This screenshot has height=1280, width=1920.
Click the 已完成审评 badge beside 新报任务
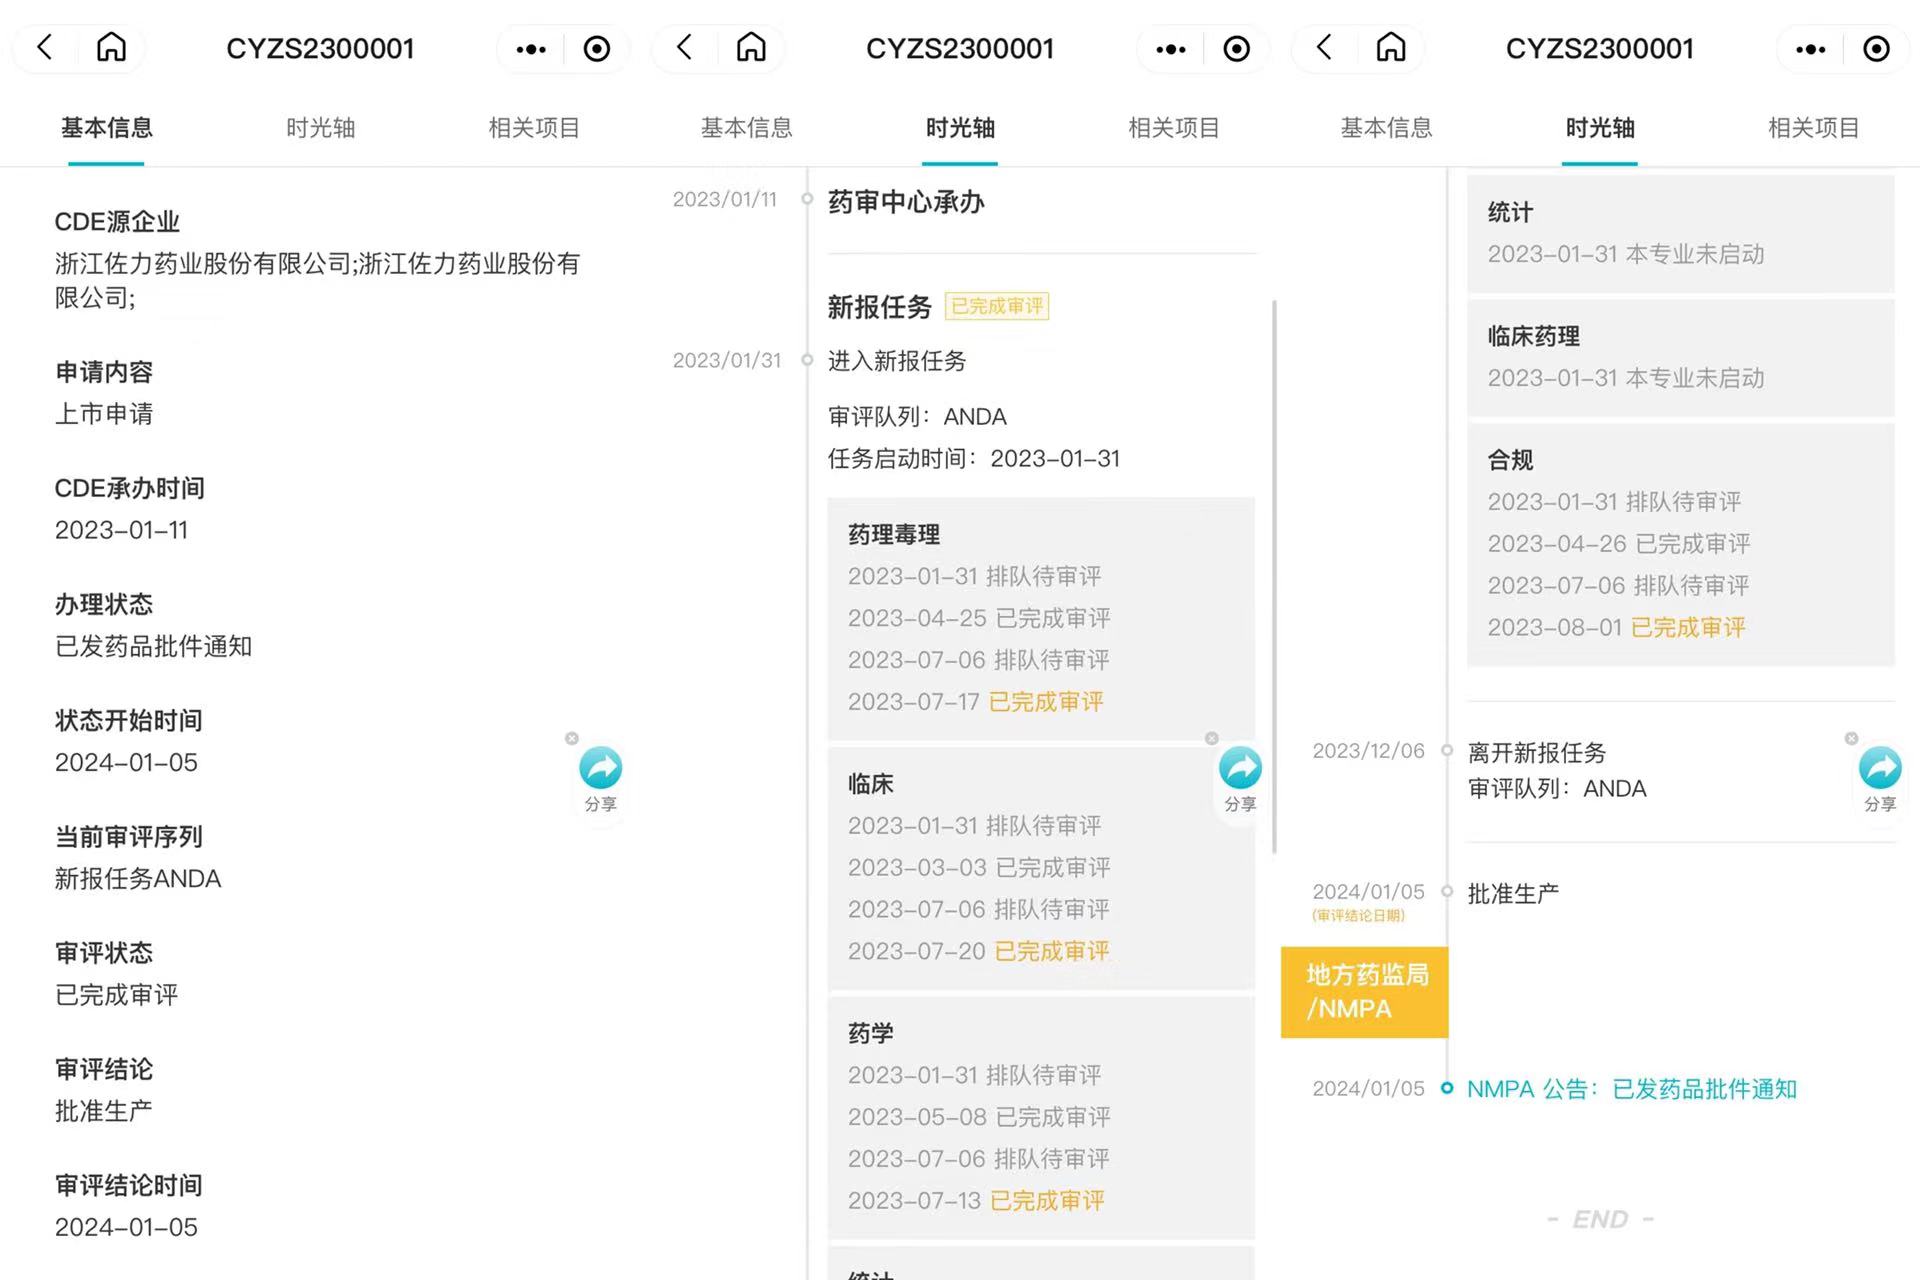(x=996, y=306)
